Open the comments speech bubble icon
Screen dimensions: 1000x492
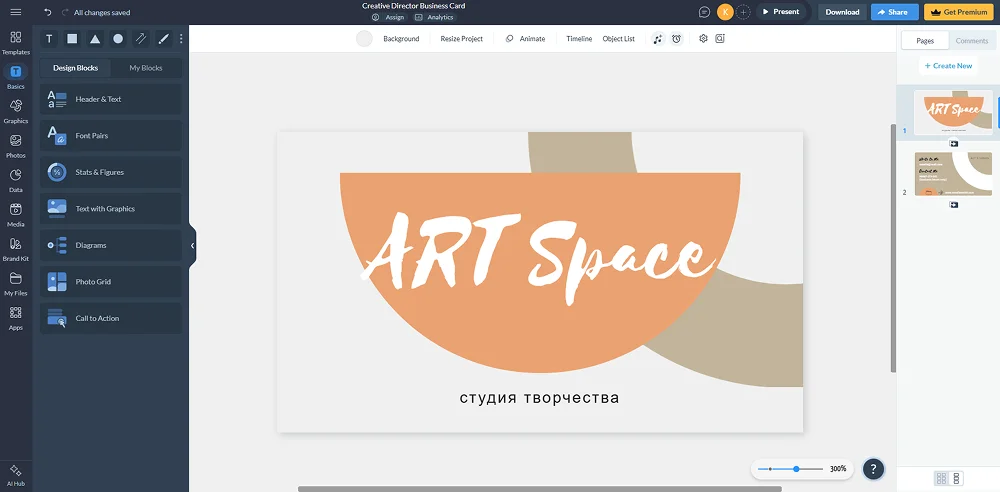coord(704,12)
